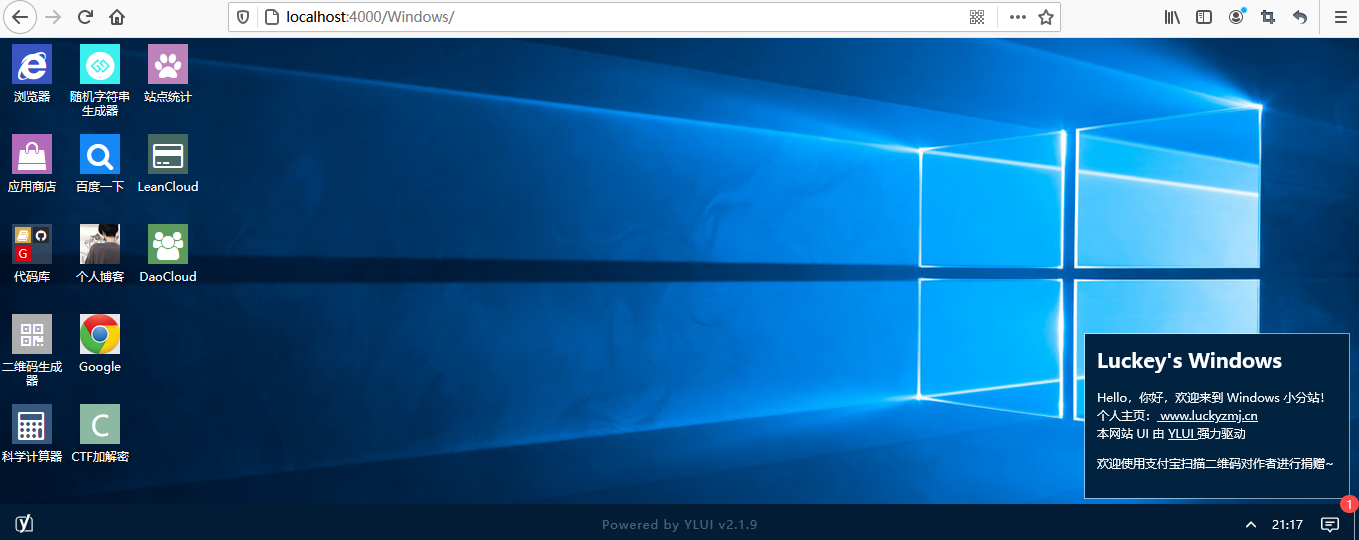This screenshot has width=1359, height=540.
Task: Bookmark this page with the star
Action: pyautogui.click(x=1046, y=17)
